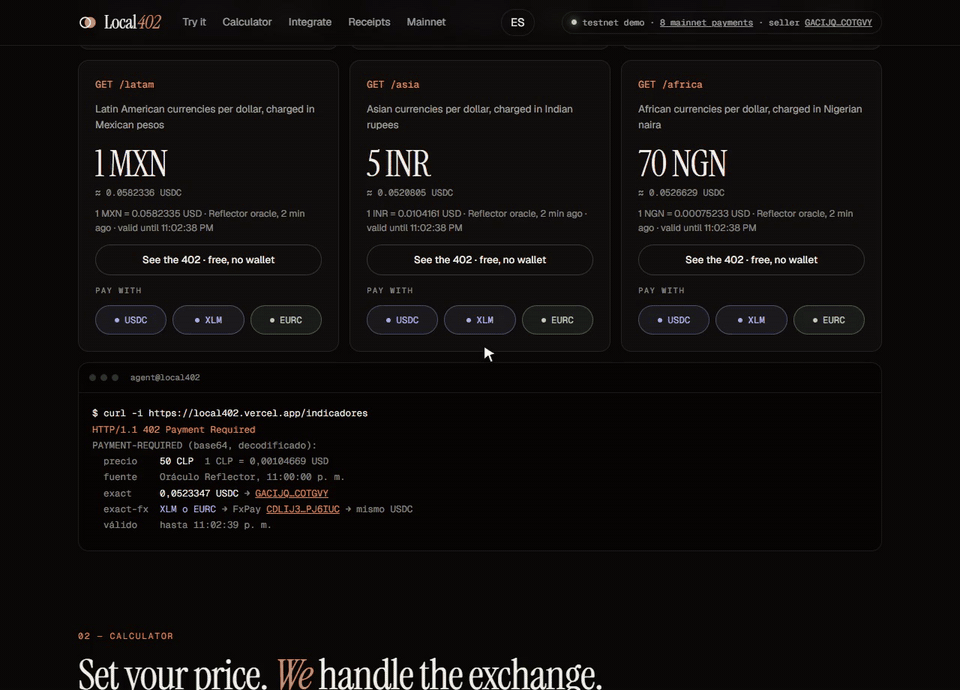
Task: Click the GET /latam endpoint label
Action: click(124, 84)
